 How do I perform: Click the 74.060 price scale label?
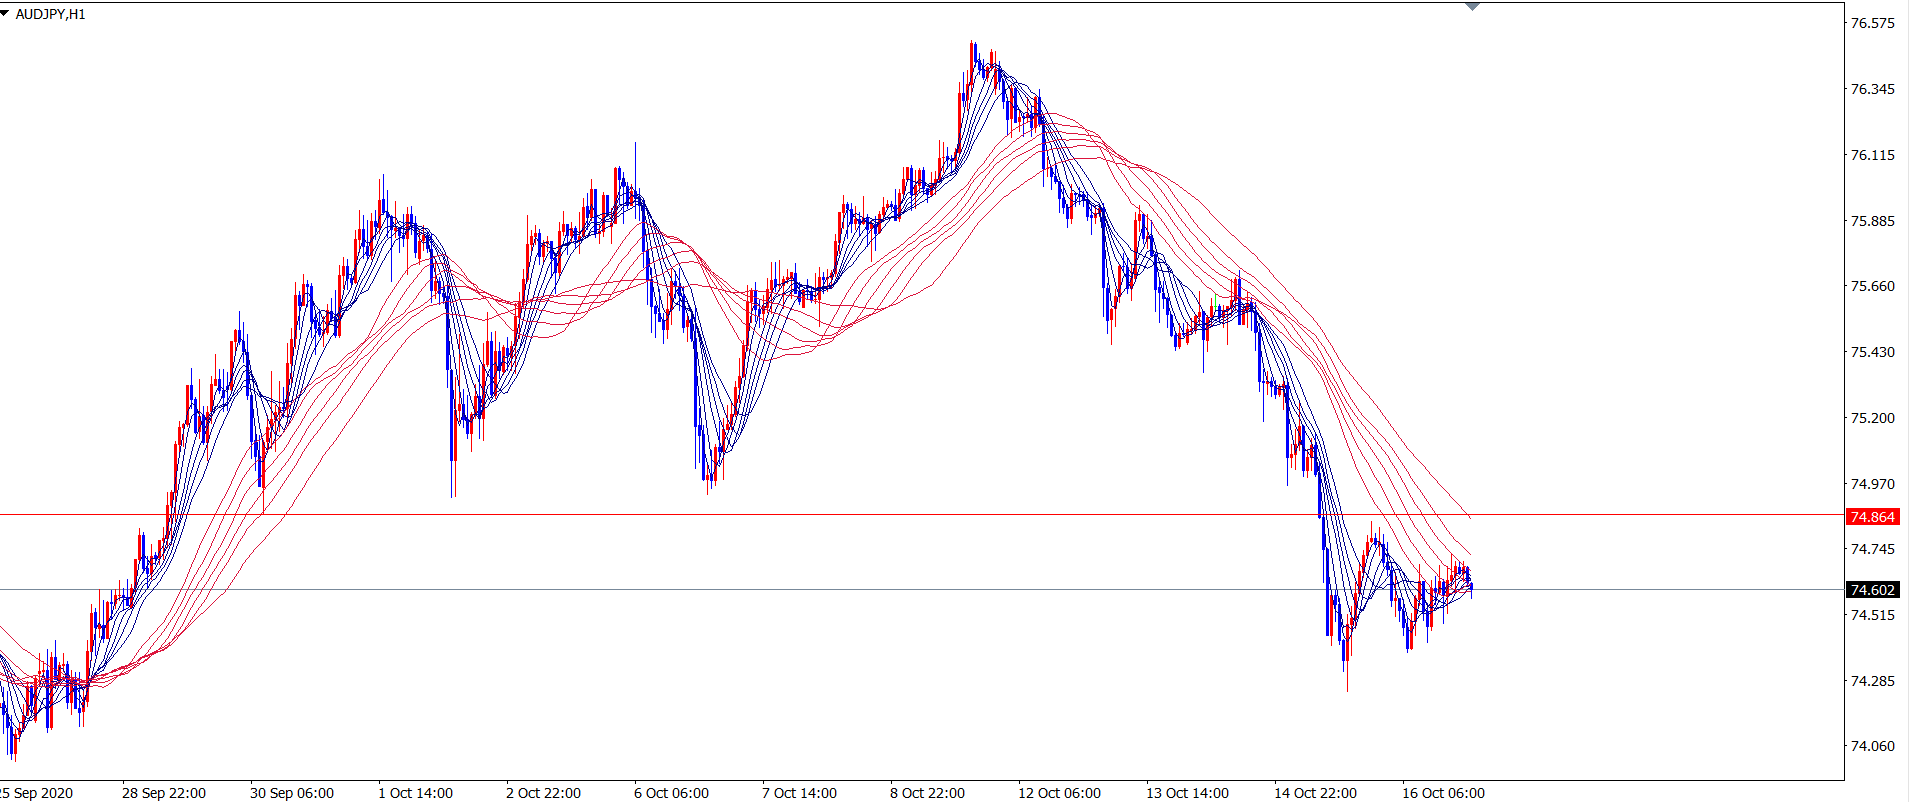pyautogui.click(x=1872, y=746)
